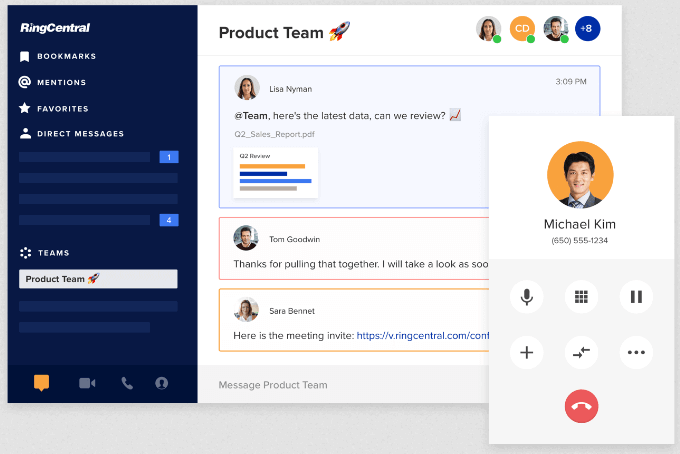The width and height of the screenshot is (680, 454).
Task: Open the Q2 Review file thumbnail
Action: pos(275,173)
